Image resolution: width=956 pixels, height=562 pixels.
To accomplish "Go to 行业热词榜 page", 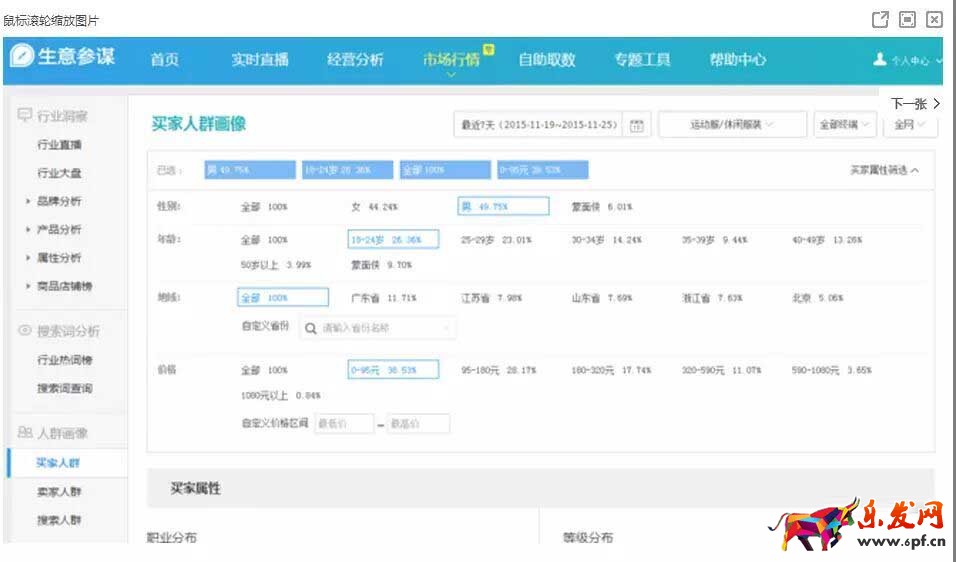I will pyautogui.click(x=64, y=360).
